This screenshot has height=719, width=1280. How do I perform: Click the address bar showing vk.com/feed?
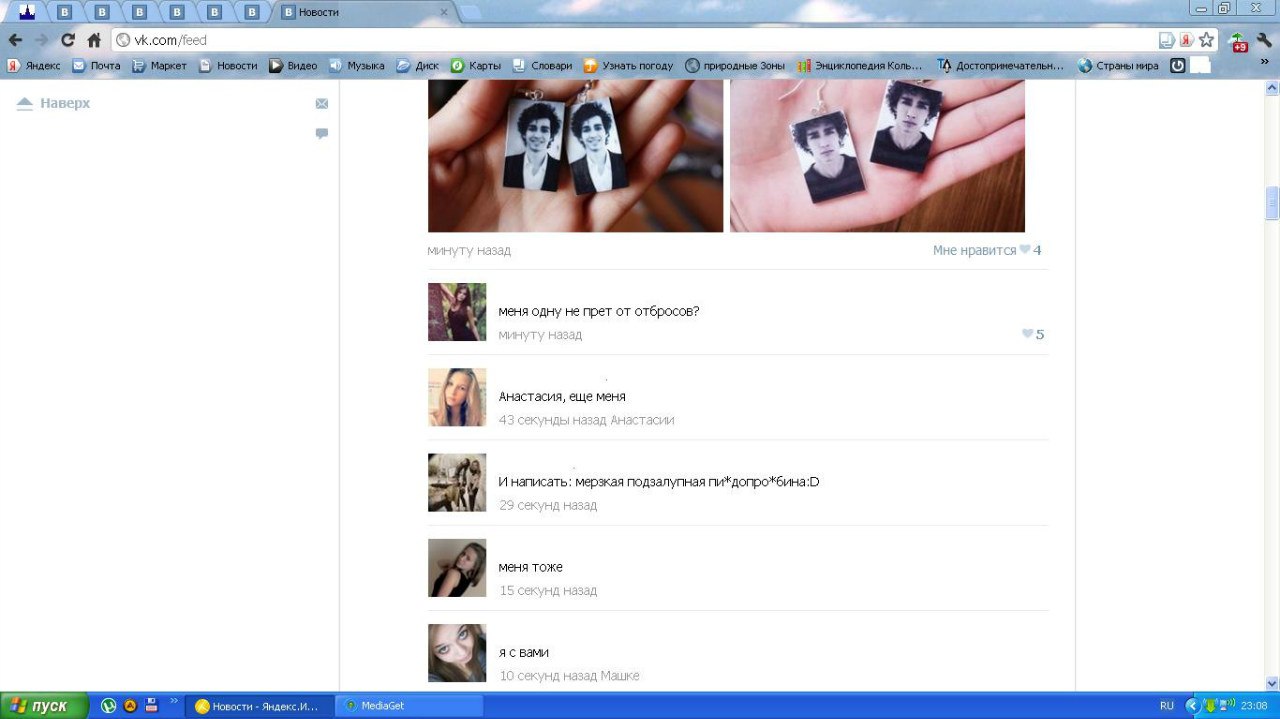point(640,40)
